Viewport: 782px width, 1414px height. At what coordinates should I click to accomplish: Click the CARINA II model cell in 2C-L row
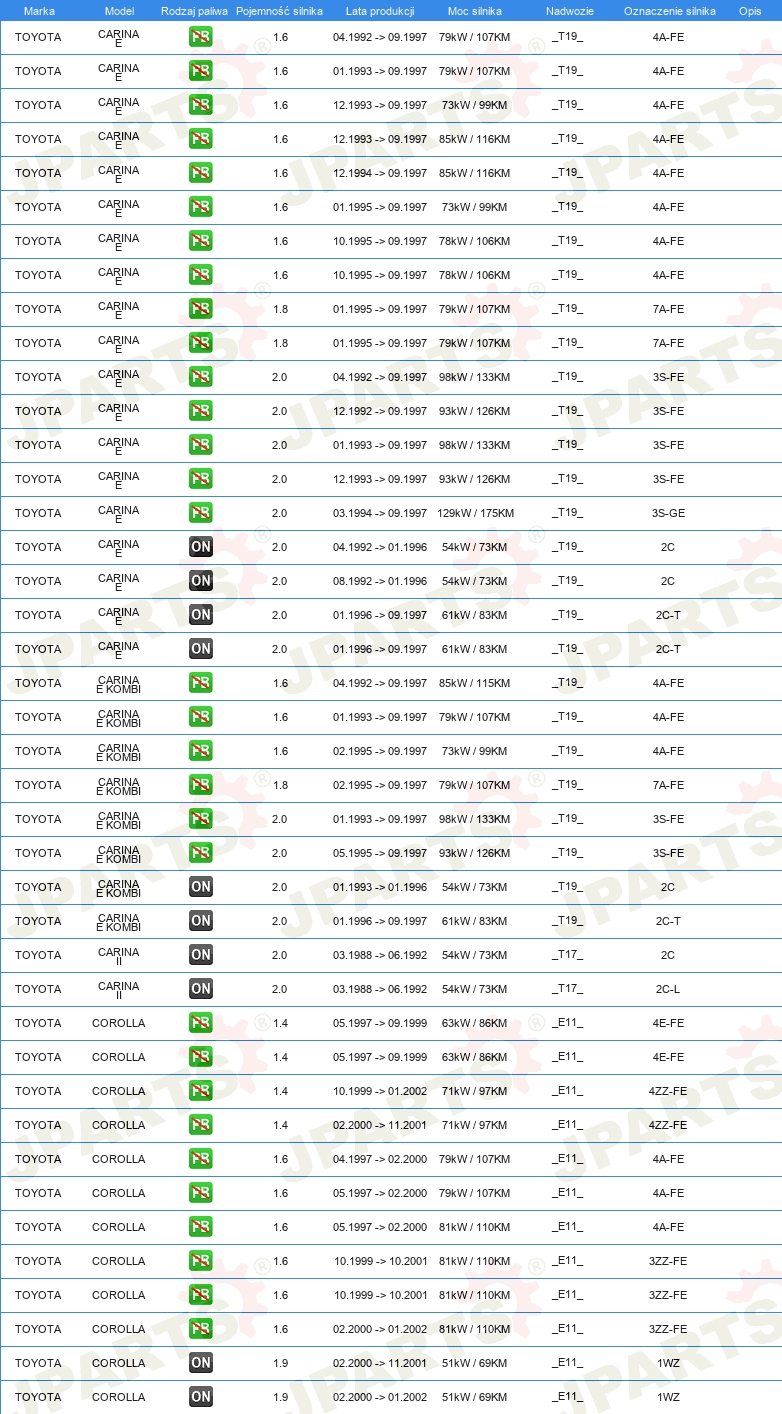[x=119, y=990]
